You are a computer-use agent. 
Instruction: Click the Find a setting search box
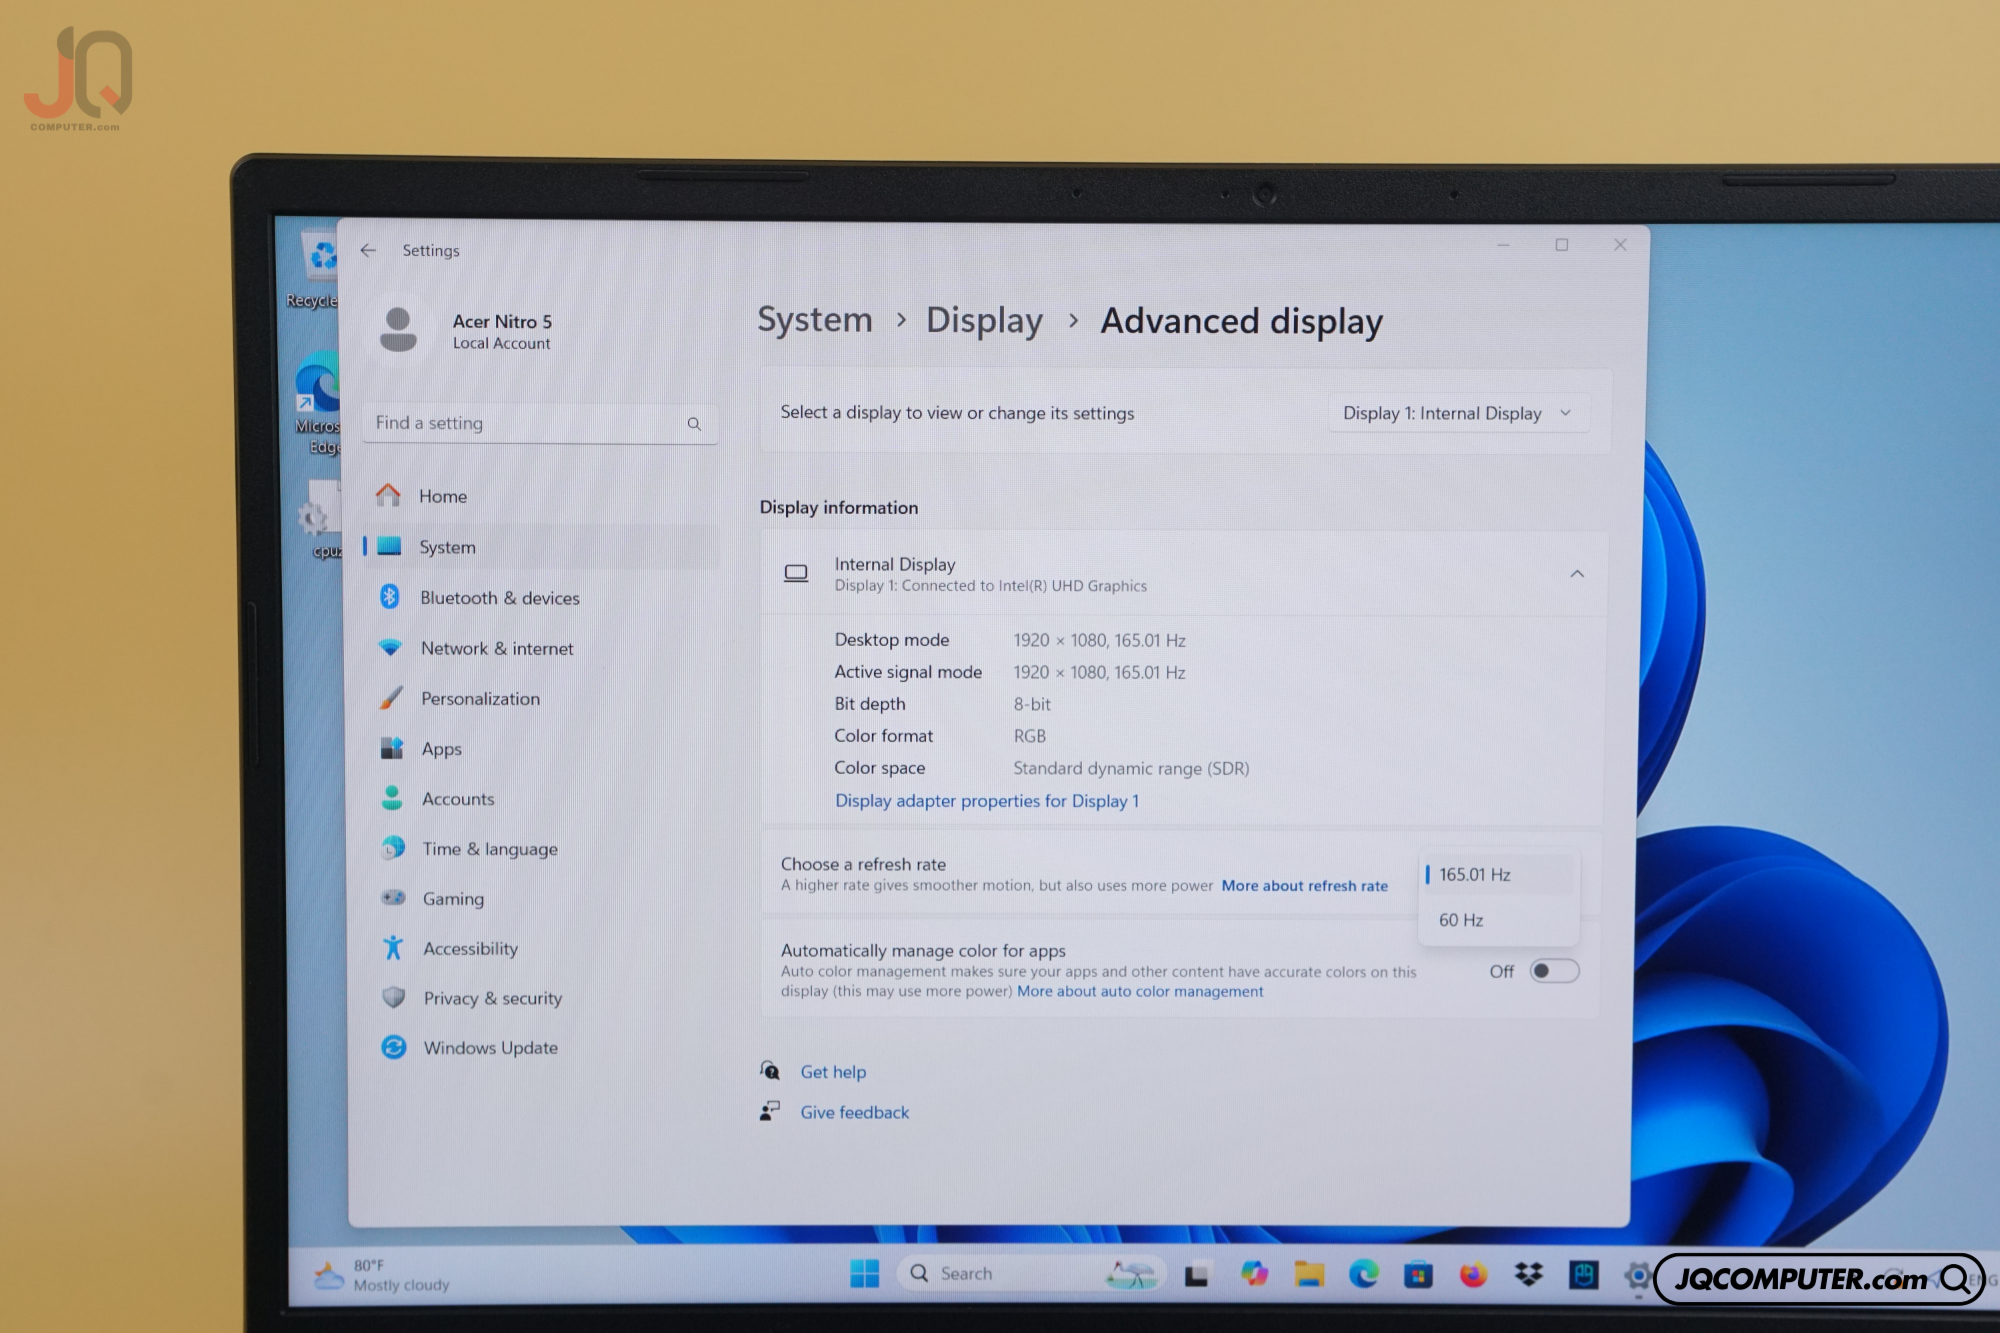click(x=540, y=423)
